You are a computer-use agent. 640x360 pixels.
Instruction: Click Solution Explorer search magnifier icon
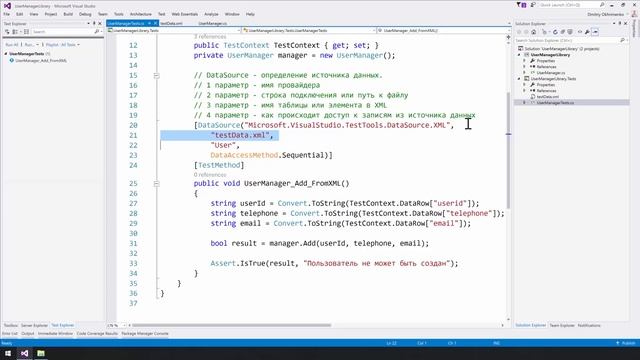point(622,40)
